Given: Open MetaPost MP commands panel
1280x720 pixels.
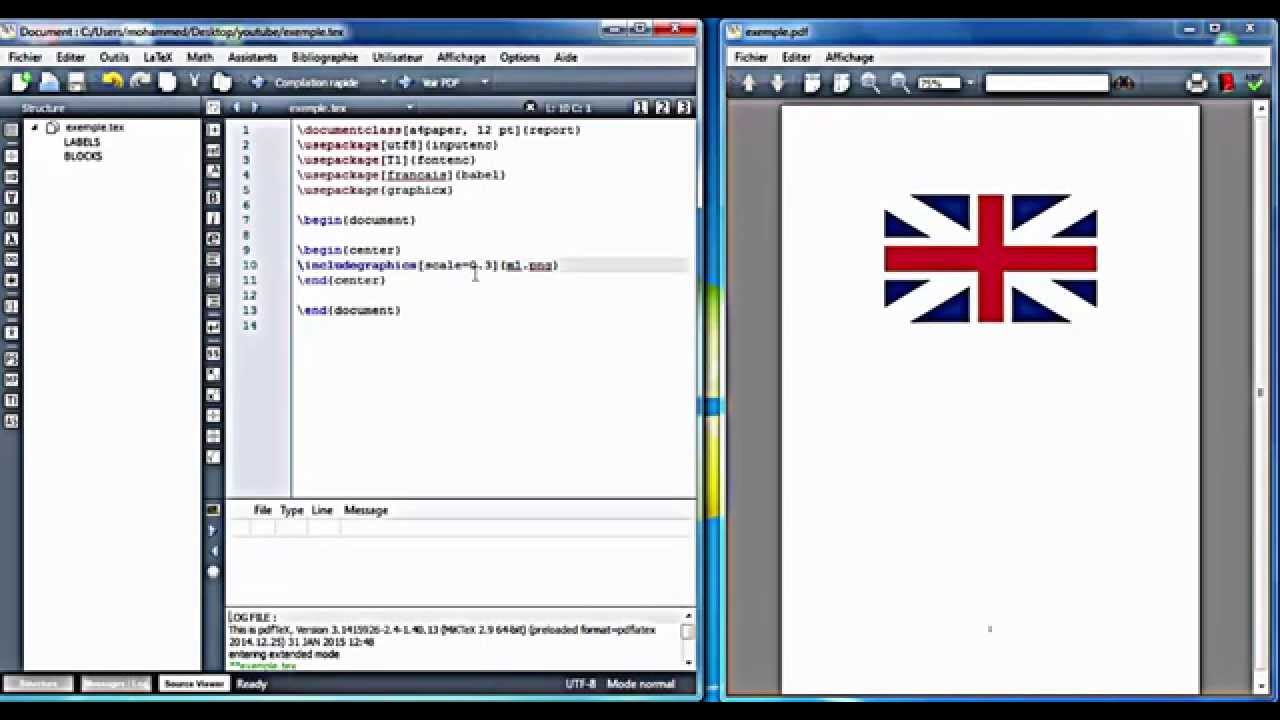Looking at the screenshot, I should (x=11, y=381).
